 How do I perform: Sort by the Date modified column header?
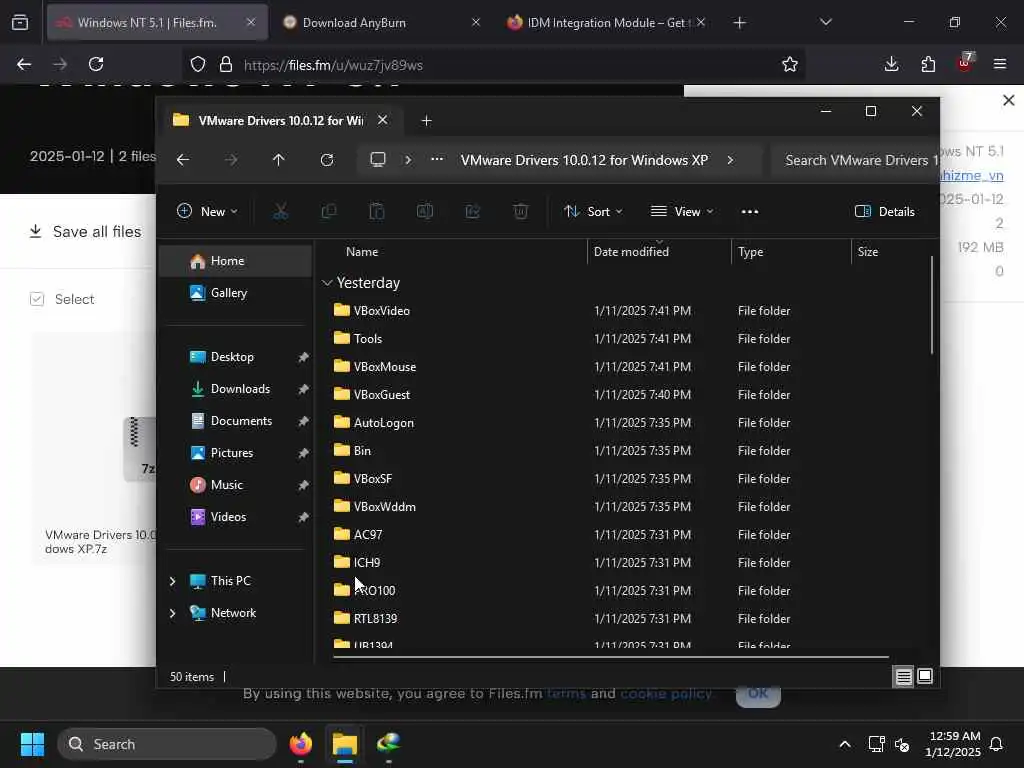(659, 252)
